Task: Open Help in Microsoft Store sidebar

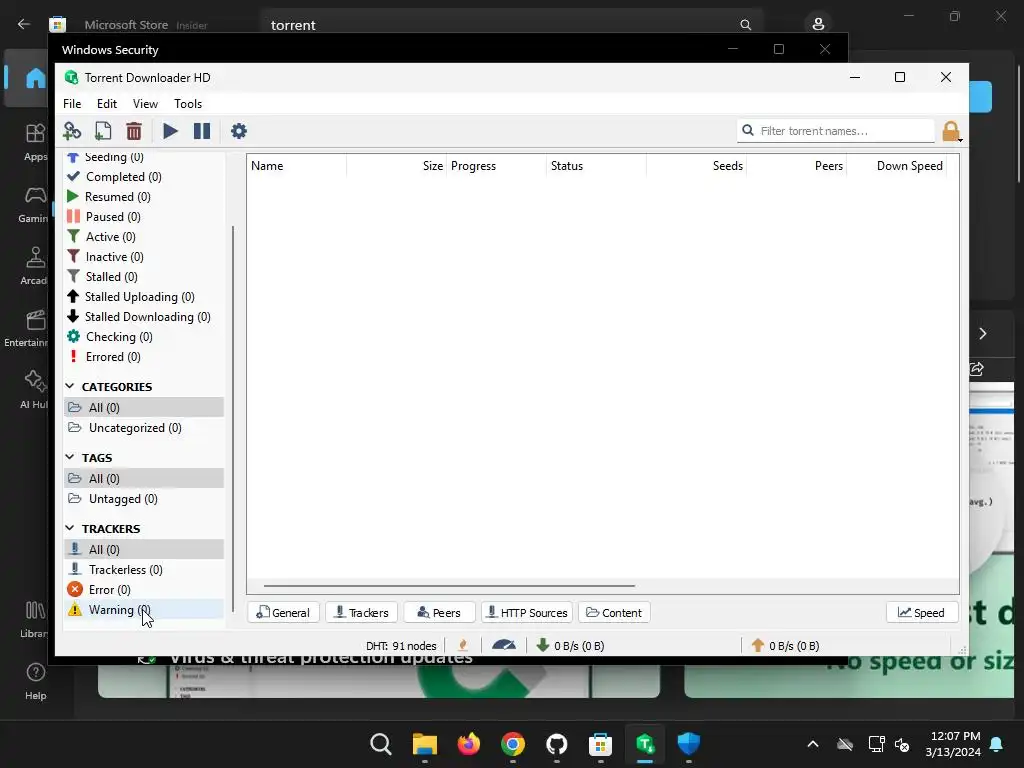Action: [x=35, y=681]
